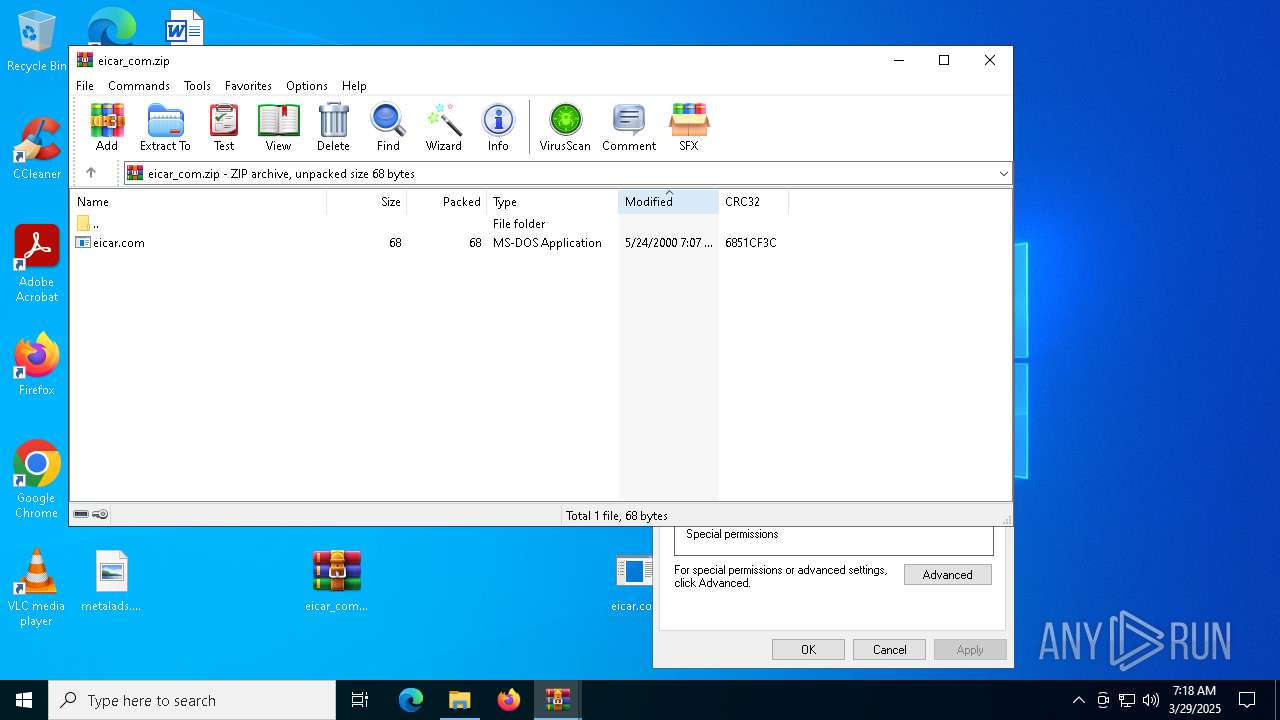Screen dimensions: 1280x720
Task: Click the taskbar search box
Action: [x=192, y=700]
